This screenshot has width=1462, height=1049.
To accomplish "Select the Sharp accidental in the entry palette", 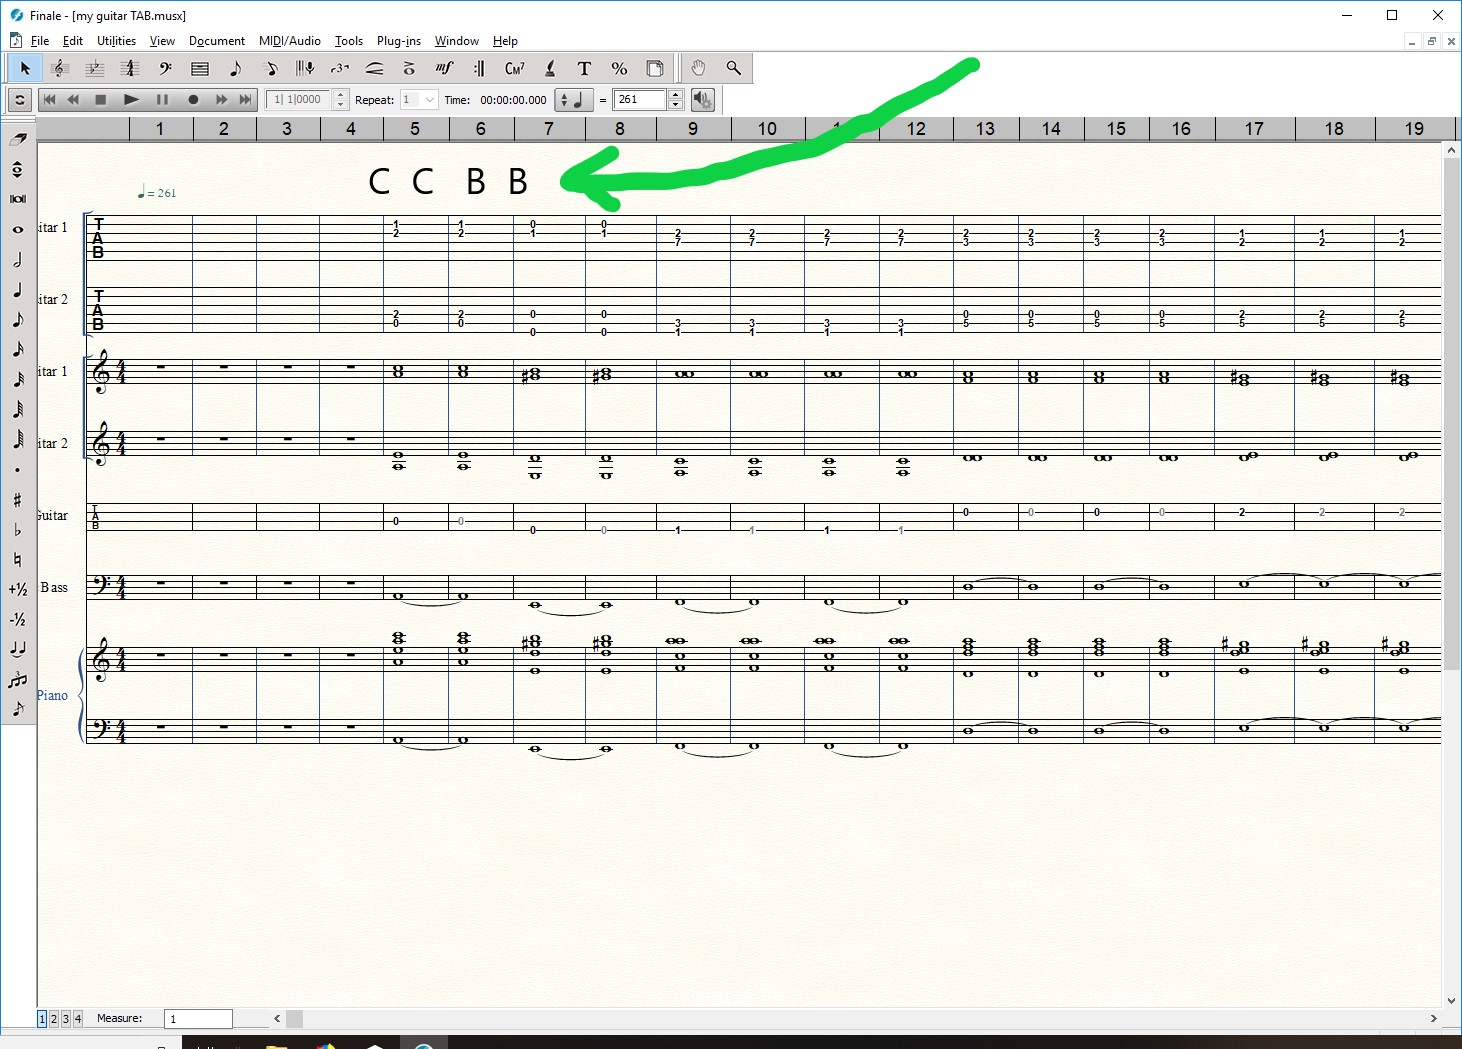I will 18,499.
